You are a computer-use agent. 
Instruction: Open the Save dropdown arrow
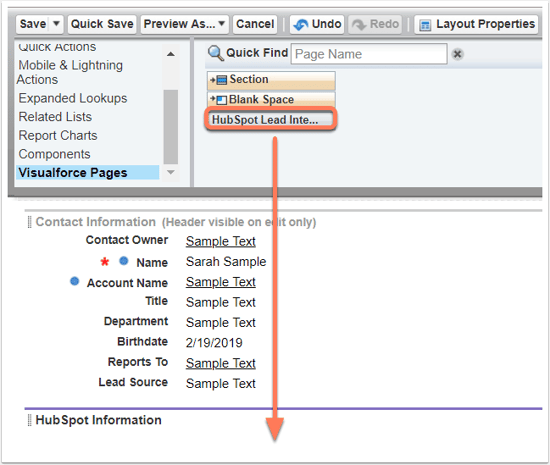click(56, 24)
